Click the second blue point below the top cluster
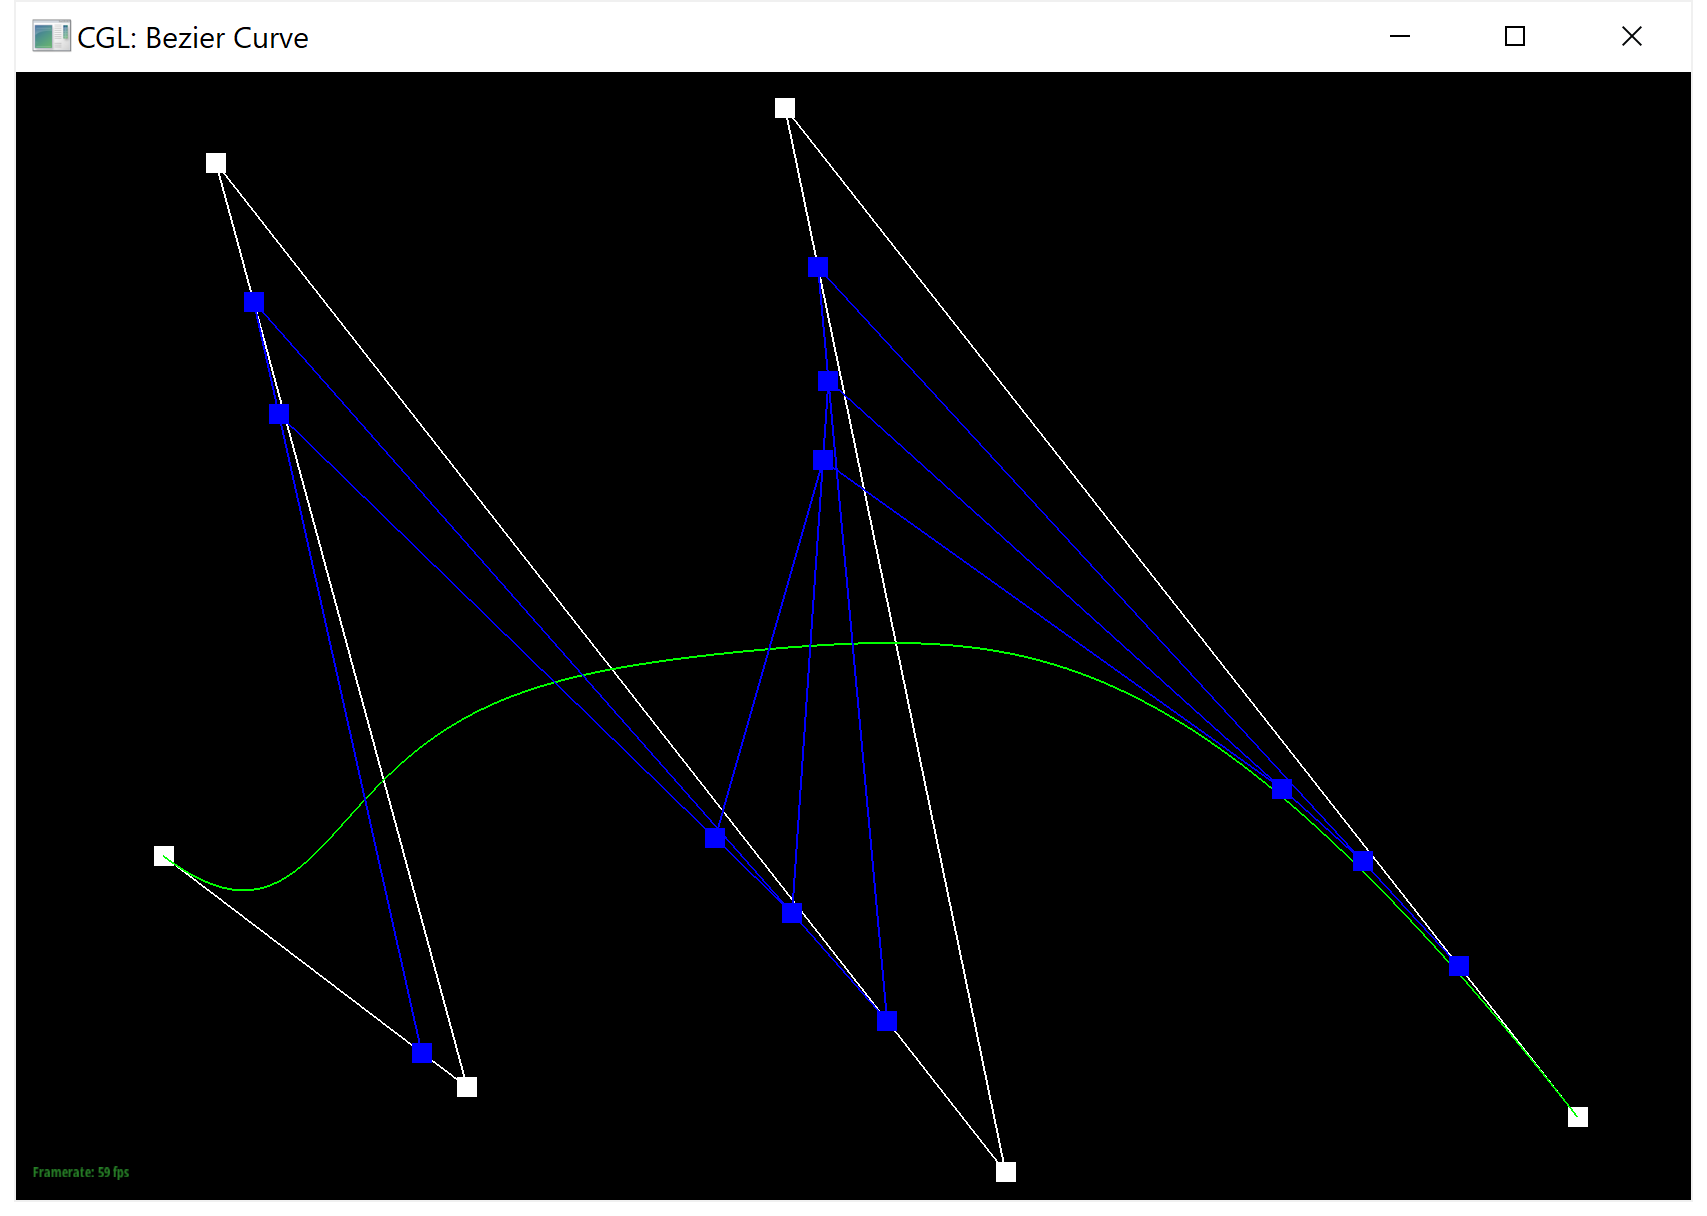This screenshot has width=1707, height=1216. (826, 381)
